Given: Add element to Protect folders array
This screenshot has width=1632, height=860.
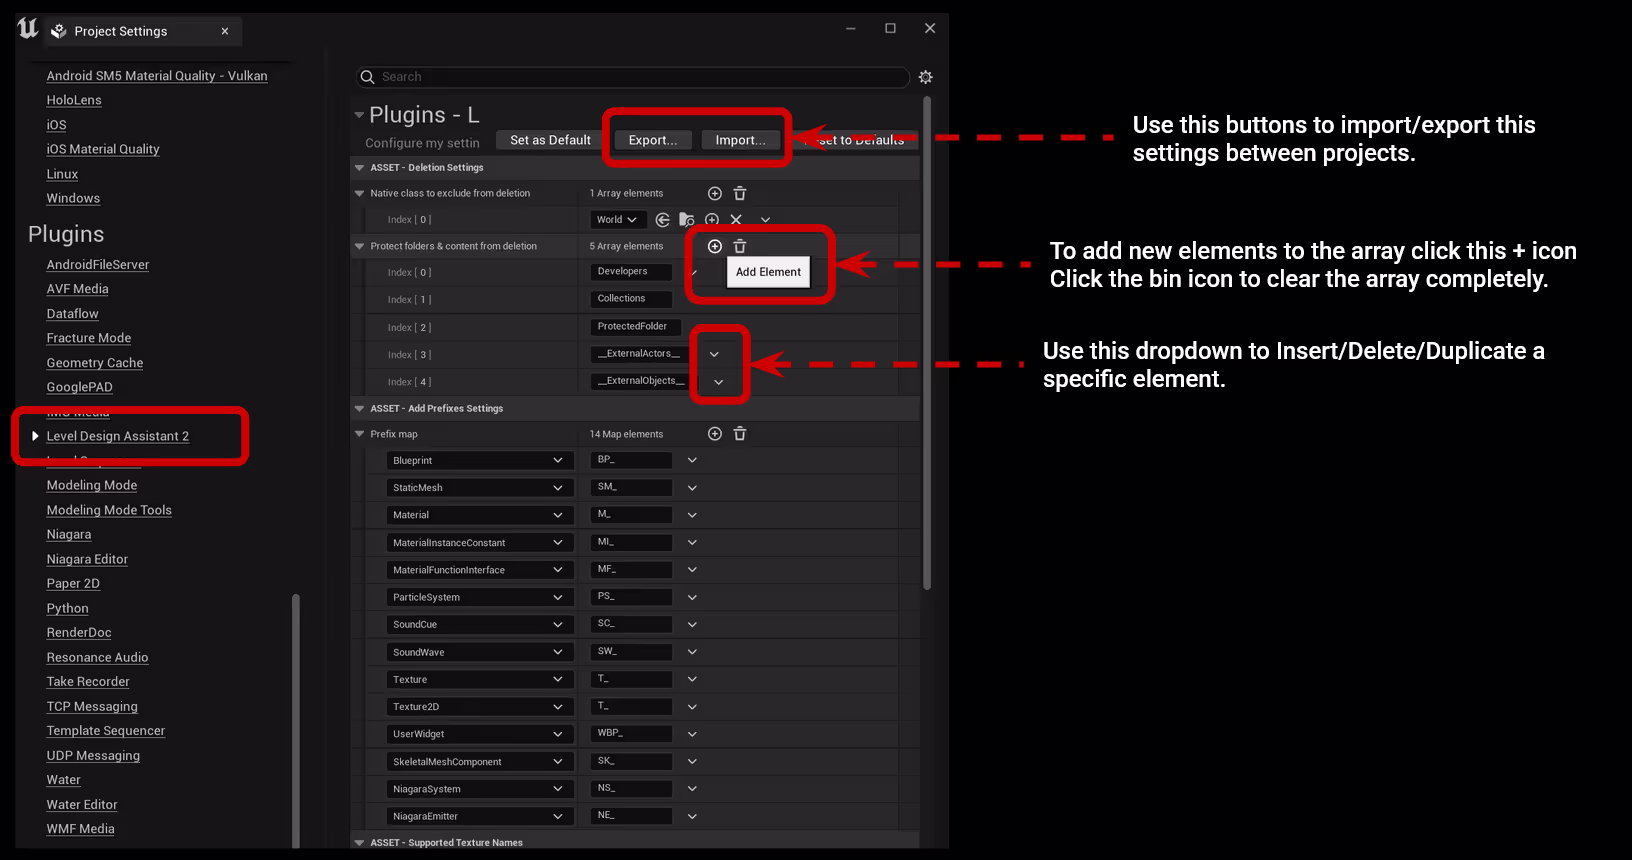Looking at the screenshot, I should click(x=714, y=246).
